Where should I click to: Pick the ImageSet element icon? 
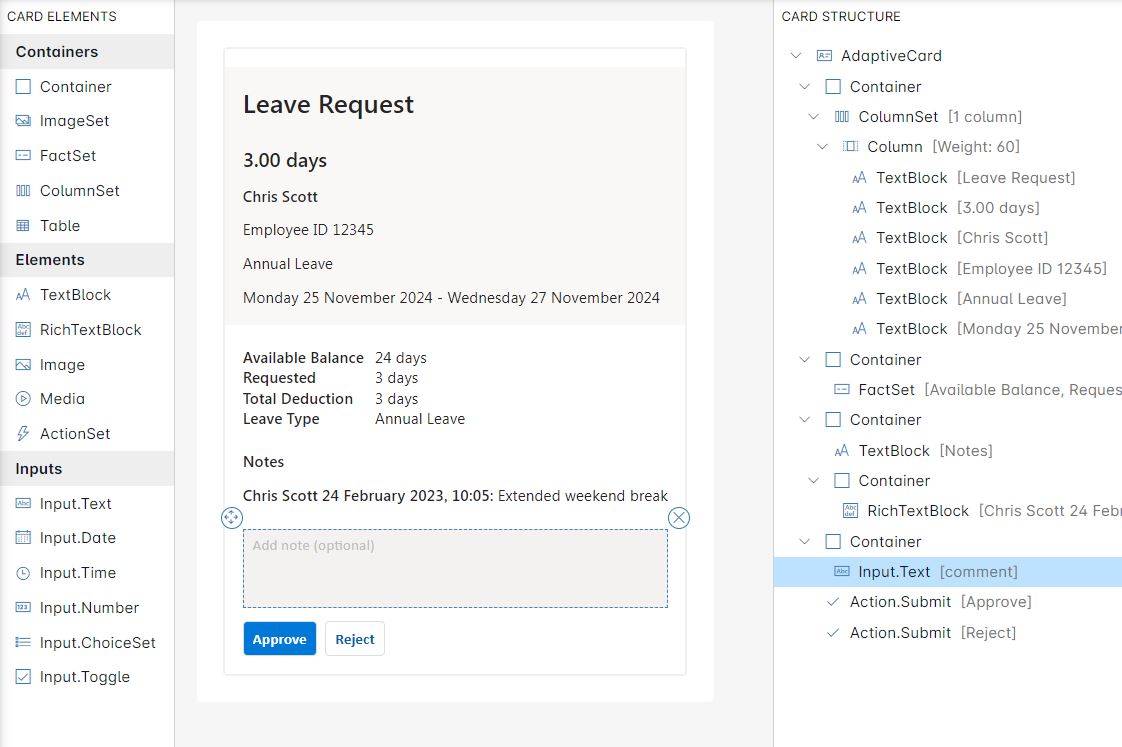(23, 121)
